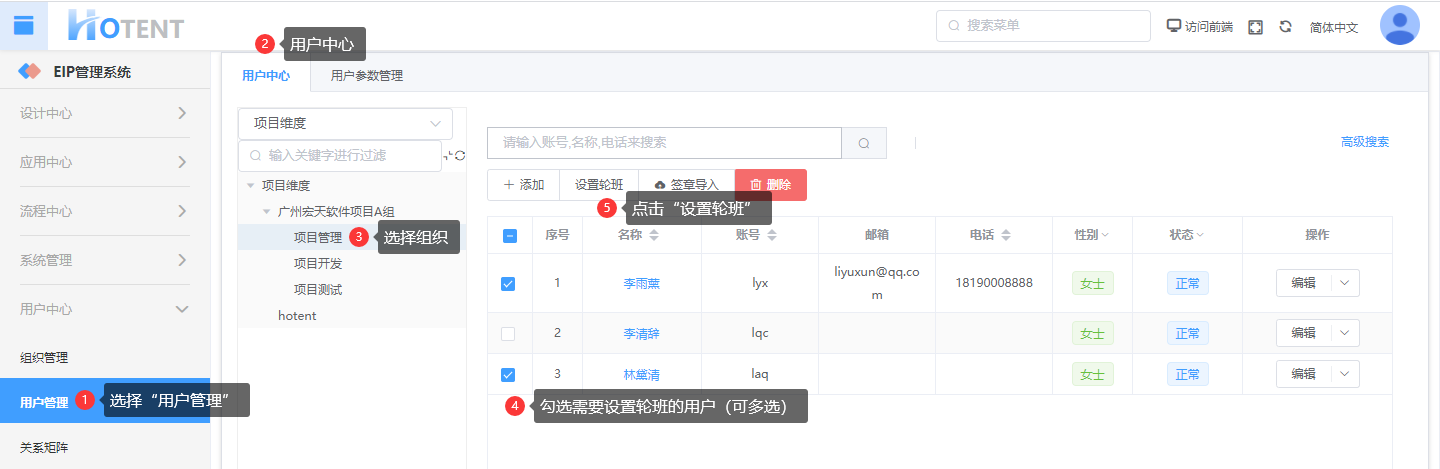
Task: Click the refresh icon in top header
Action: click(x=1285, y=27)
